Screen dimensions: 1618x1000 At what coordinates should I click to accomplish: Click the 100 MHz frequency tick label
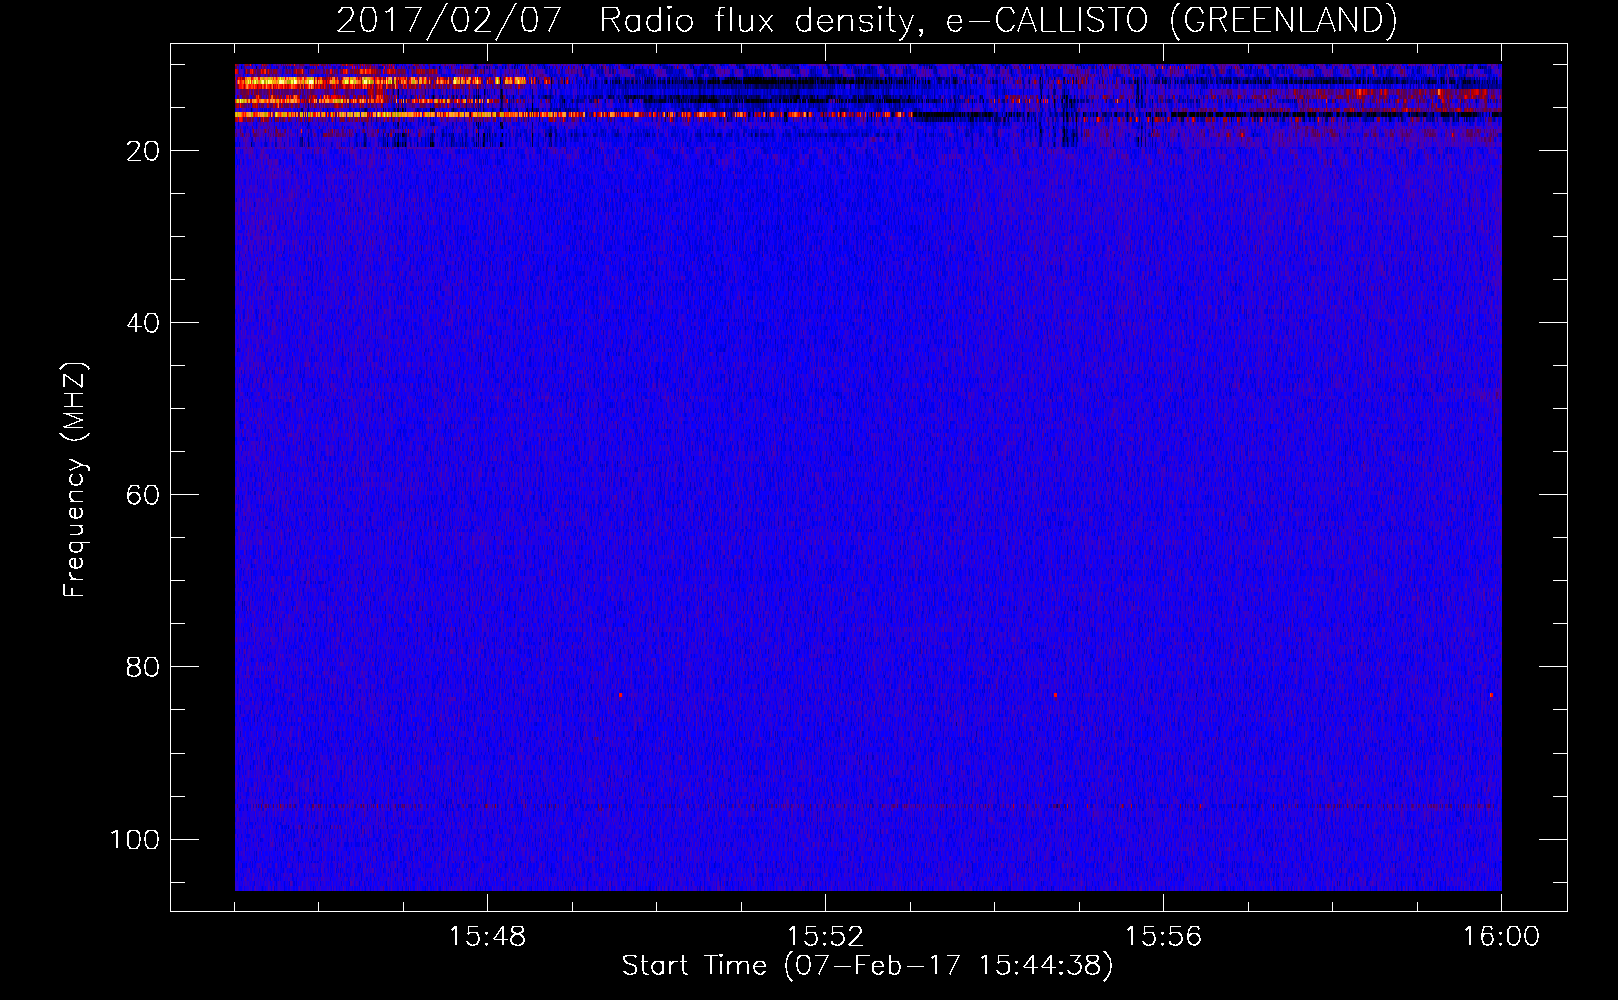pos(135,839)
